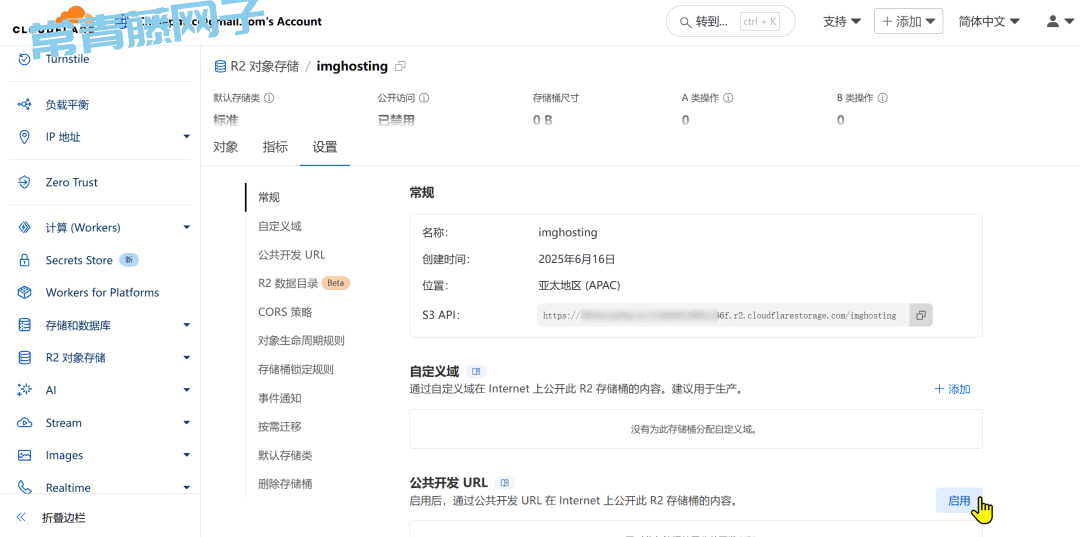
Task: Select the 设置 tab
Action: pyautogui.click(x=325, y=147)
